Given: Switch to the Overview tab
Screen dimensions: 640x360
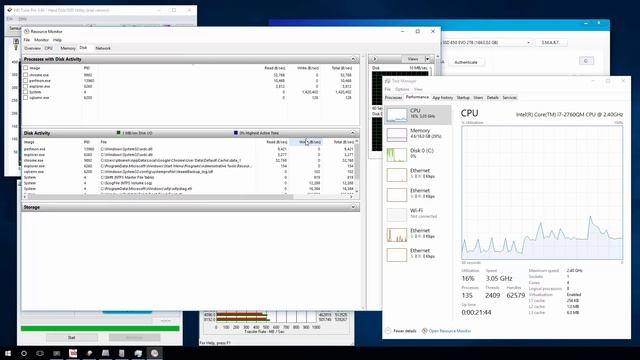Looking at the screenshot, I should click(32, 48).
